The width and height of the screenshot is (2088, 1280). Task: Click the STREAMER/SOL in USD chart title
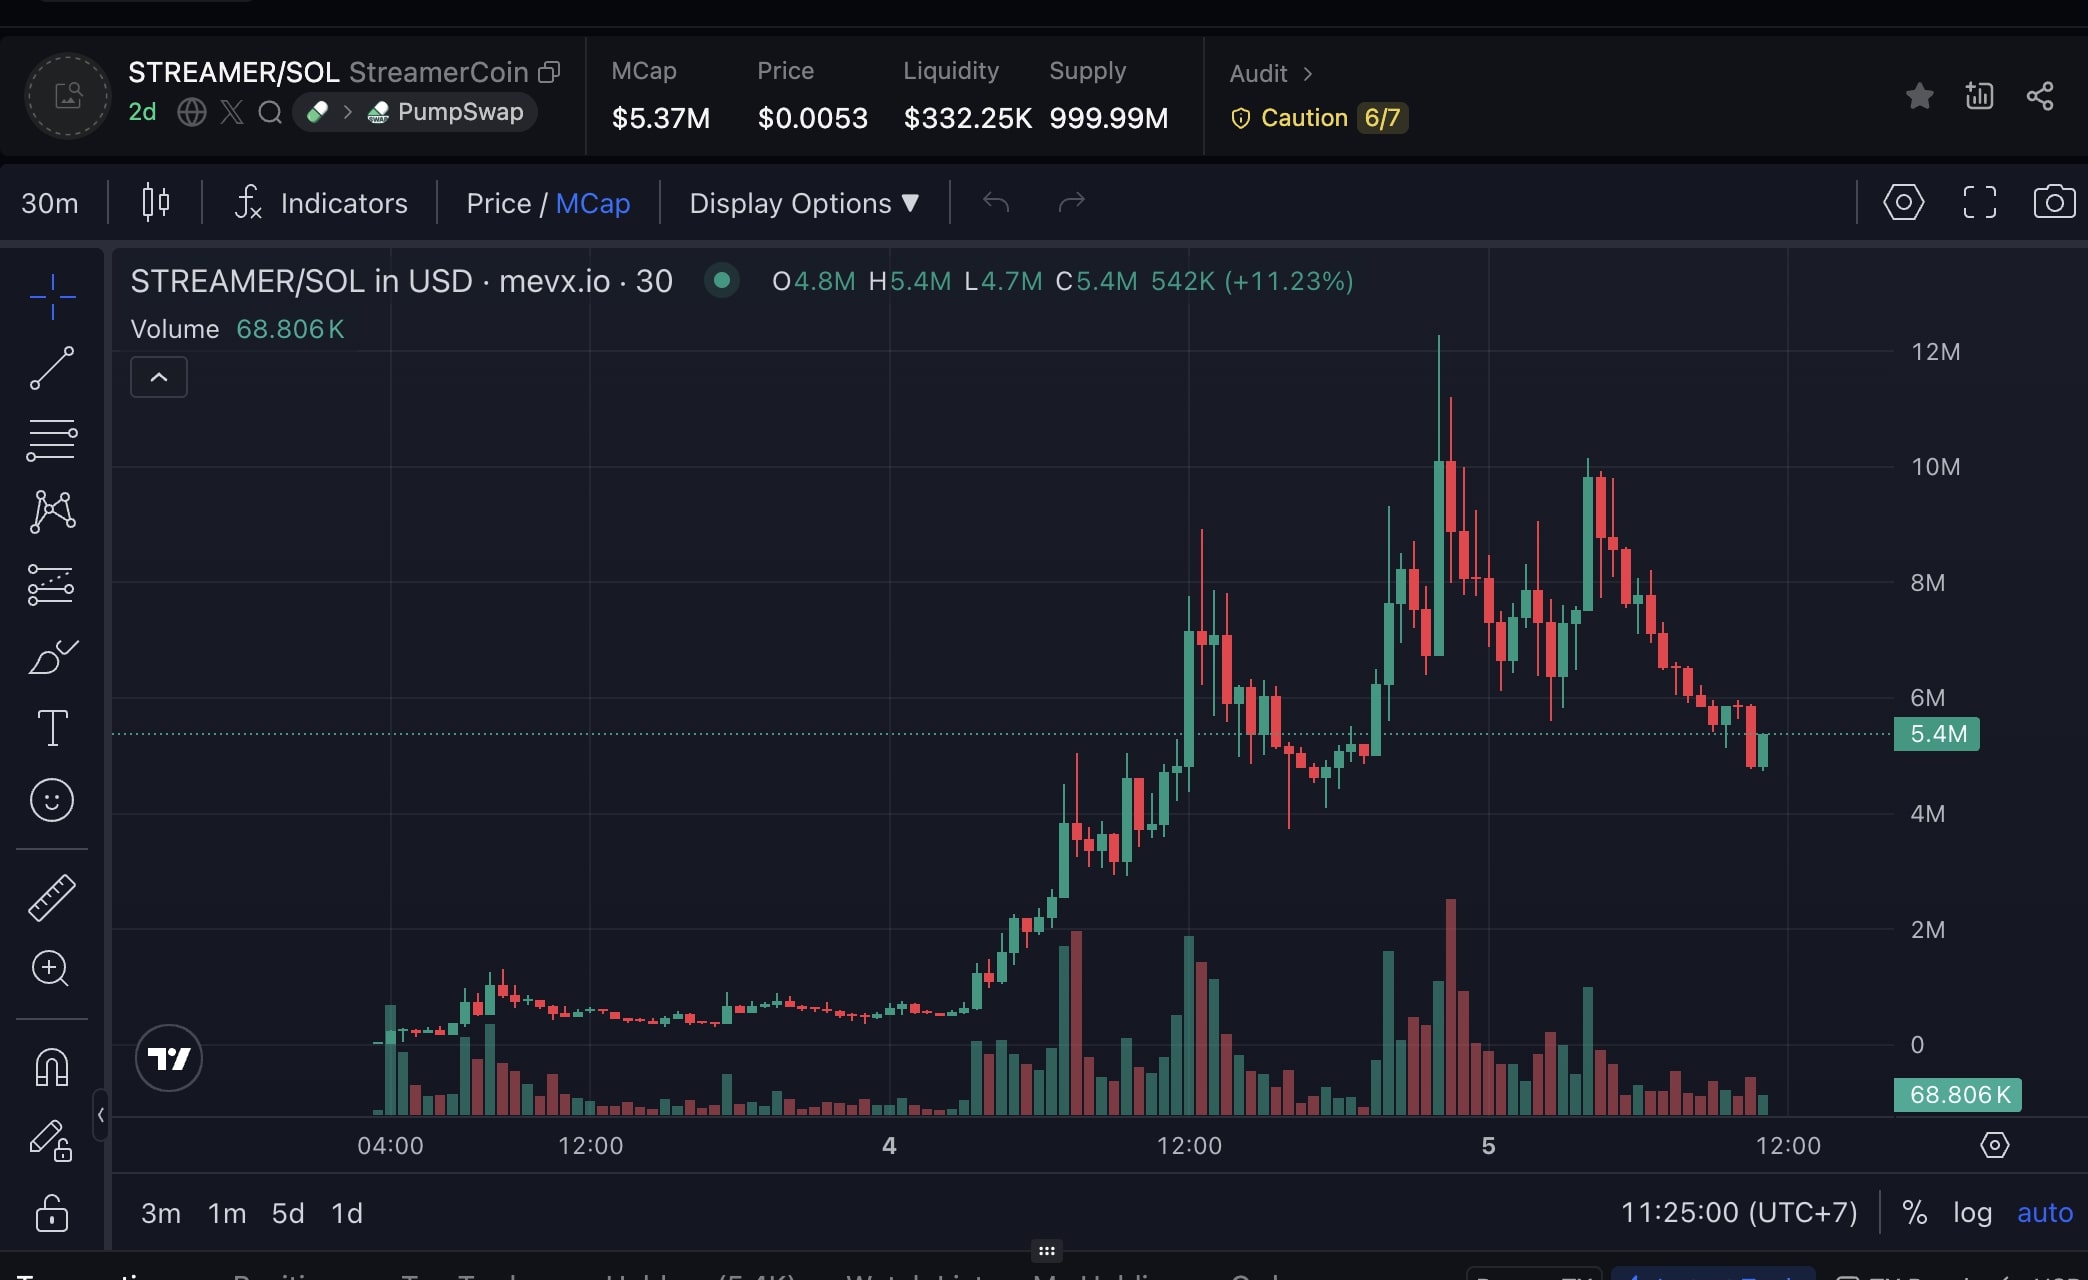(x=401, y=281)
